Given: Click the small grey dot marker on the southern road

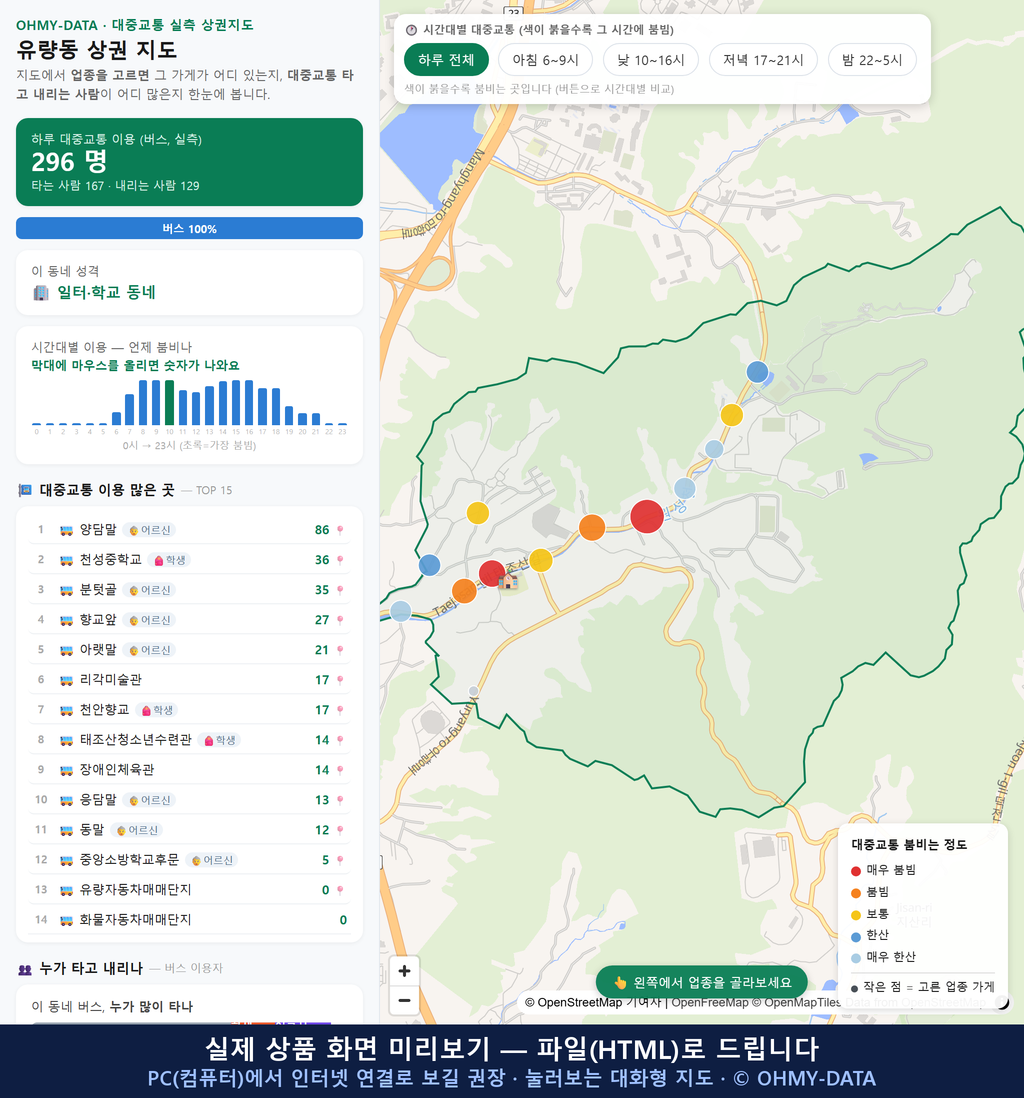Looking at the screenshot, I should click(473, 691).
